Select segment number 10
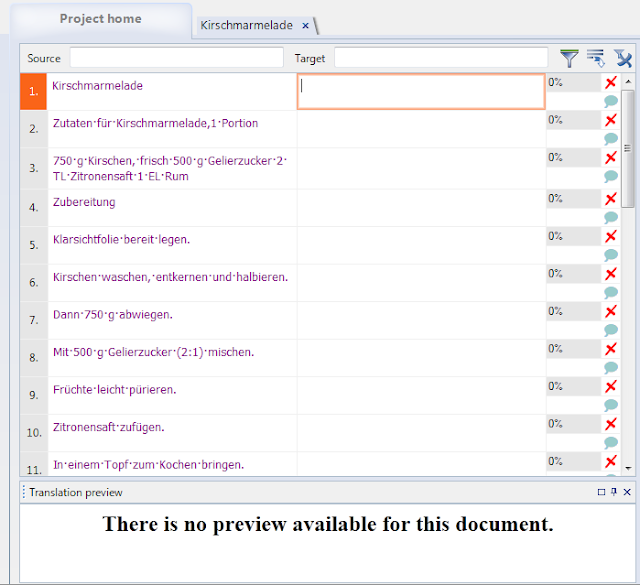This screenshot has height=585, width=640. pyautogui.click(x=34, y=433)
